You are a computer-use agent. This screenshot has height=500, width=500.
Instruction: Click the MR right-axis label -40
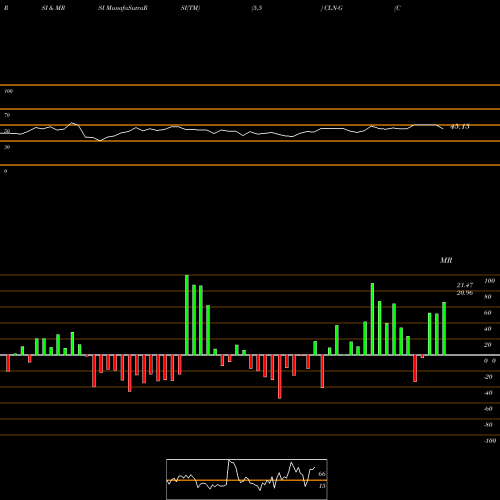point(488,393)
